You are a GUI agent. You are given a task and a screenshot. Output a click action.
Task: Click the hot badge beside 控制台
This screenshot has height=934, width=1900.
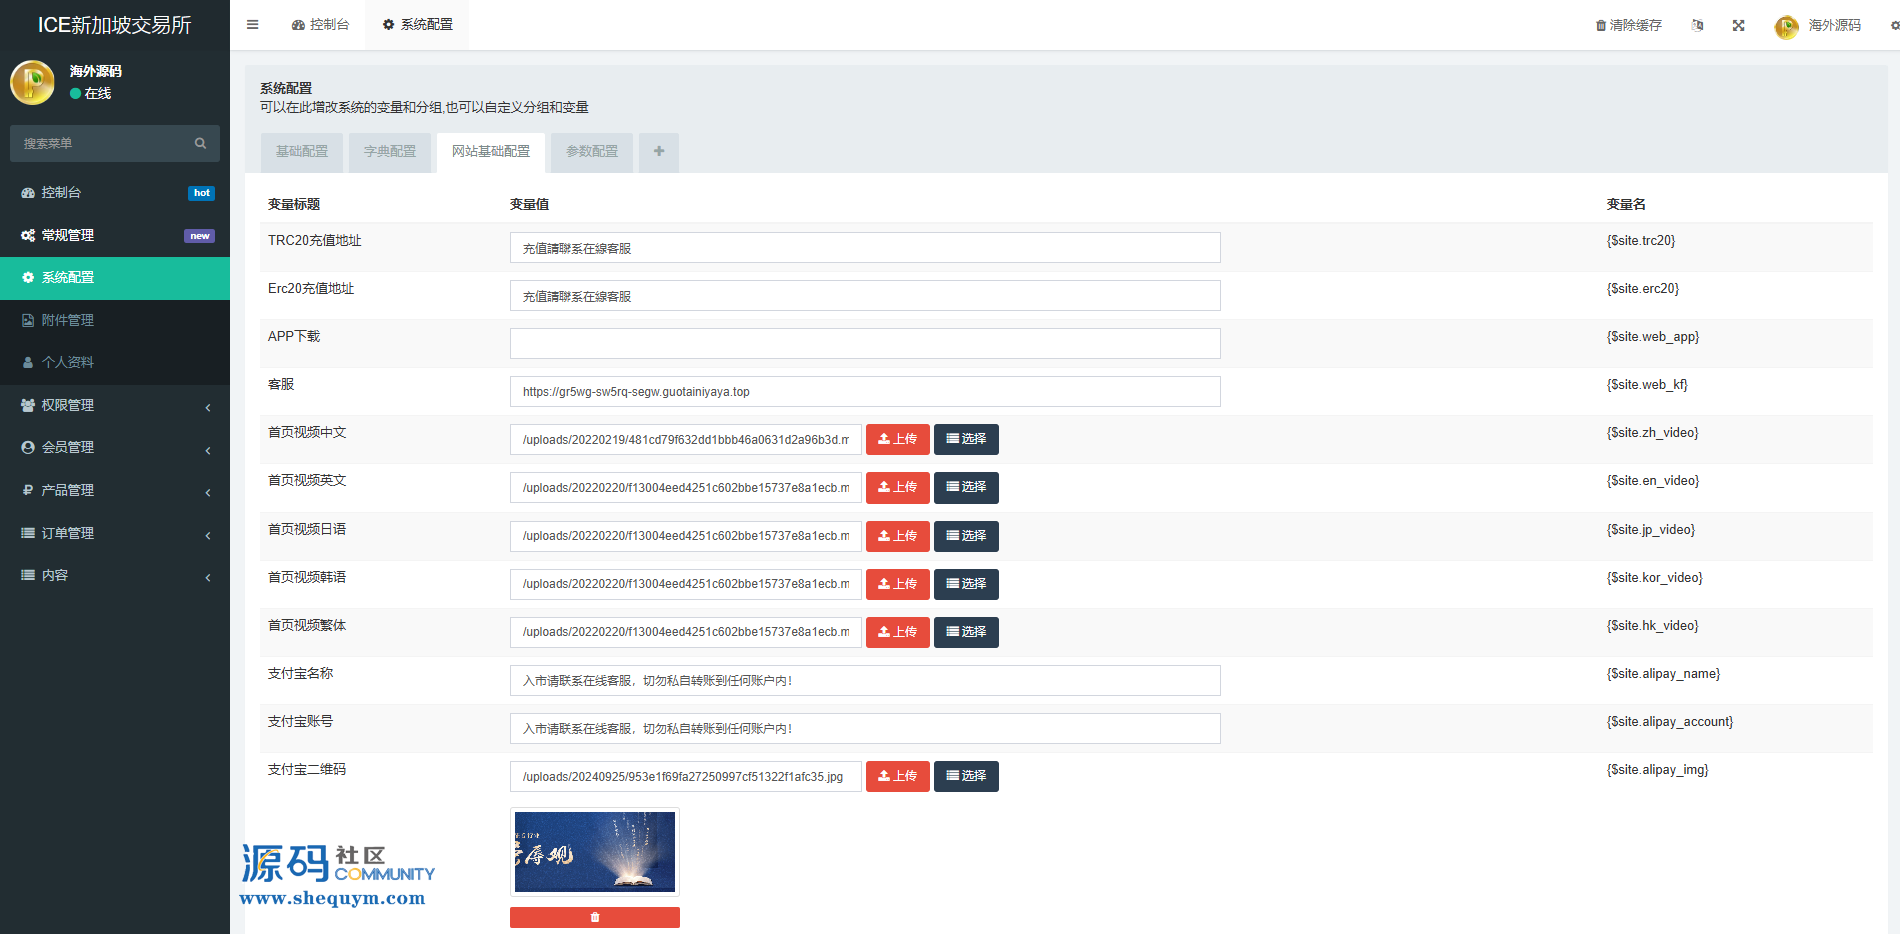[x=201, y=193]
